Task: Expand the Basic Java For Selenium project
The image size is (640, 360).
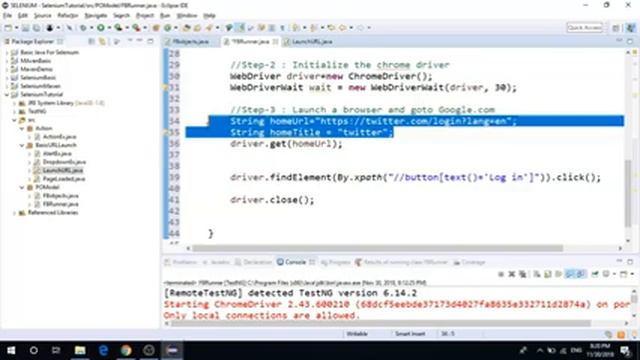Action: pos(7,52)
